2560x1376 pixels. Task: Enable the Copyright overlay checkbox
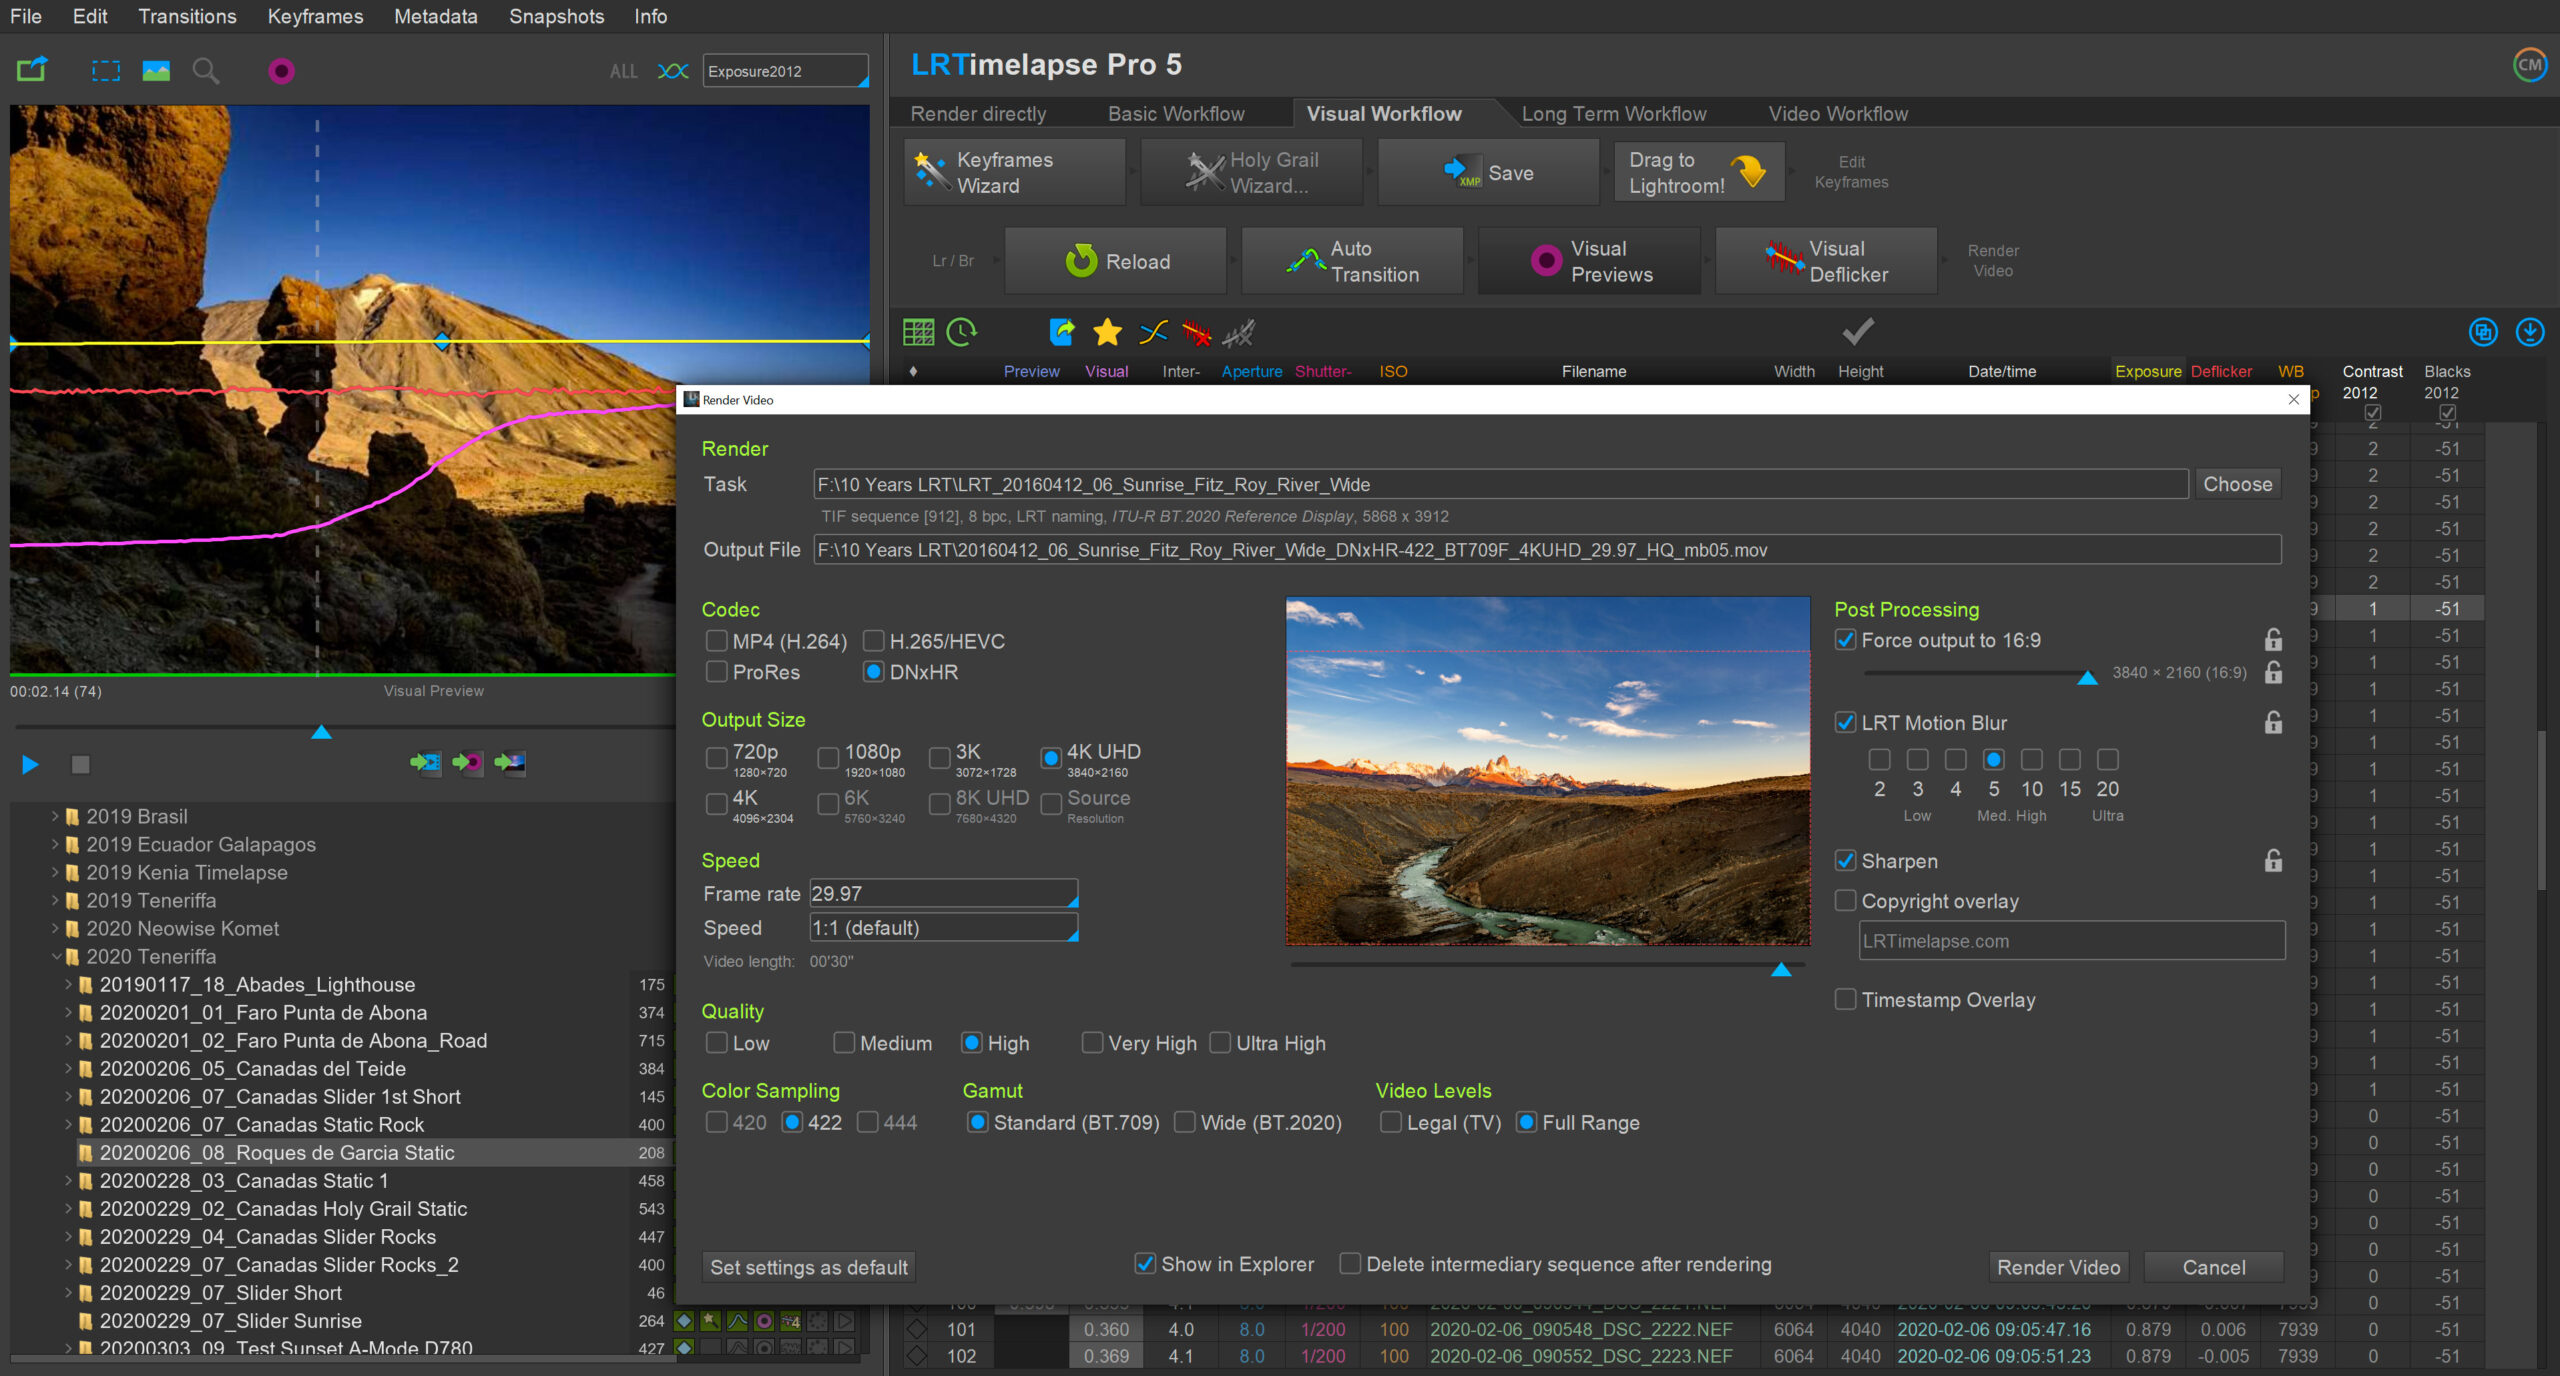[1846, 901]
